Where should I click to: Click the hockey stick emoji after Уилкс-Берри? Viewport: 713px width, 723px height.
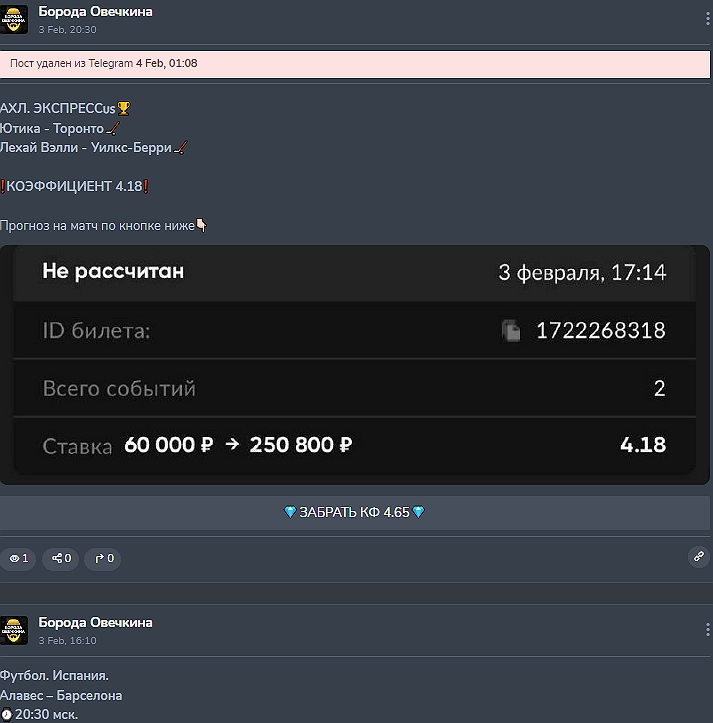point(180,148)
